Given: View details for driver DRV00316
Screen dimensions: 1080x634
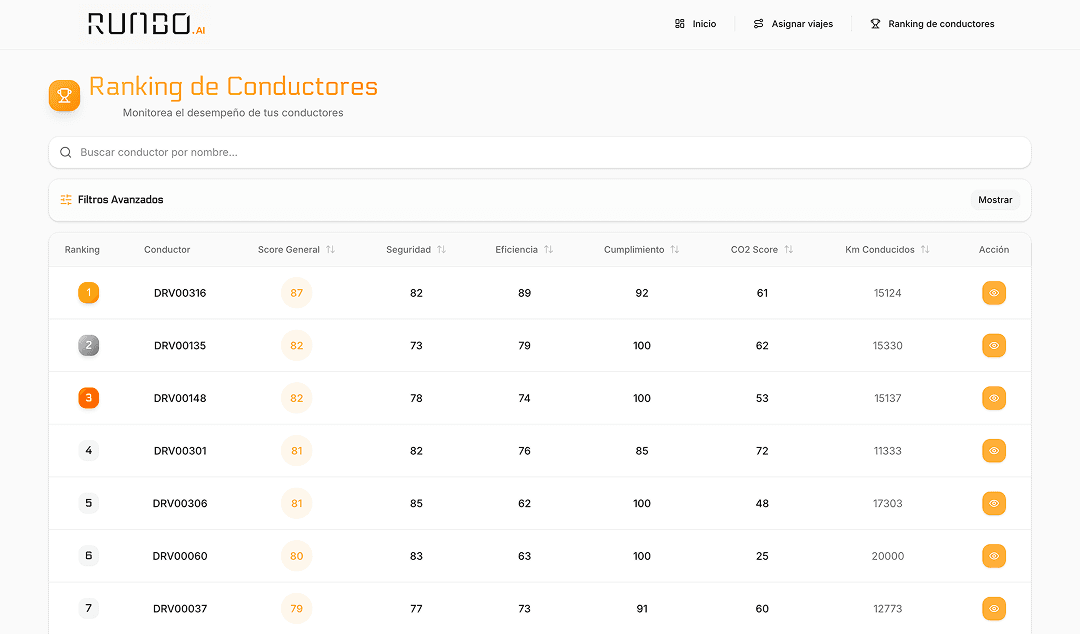Looking at the screenshot, I should click(x=993, y=293).
